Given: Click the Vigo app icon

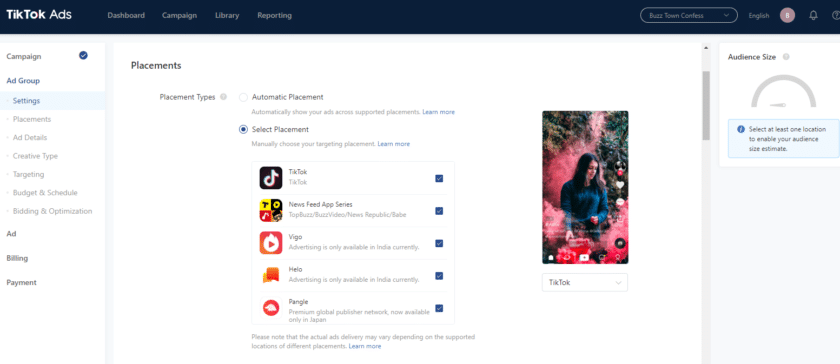Looking at the screenshot, I should (x=271, y=243).
